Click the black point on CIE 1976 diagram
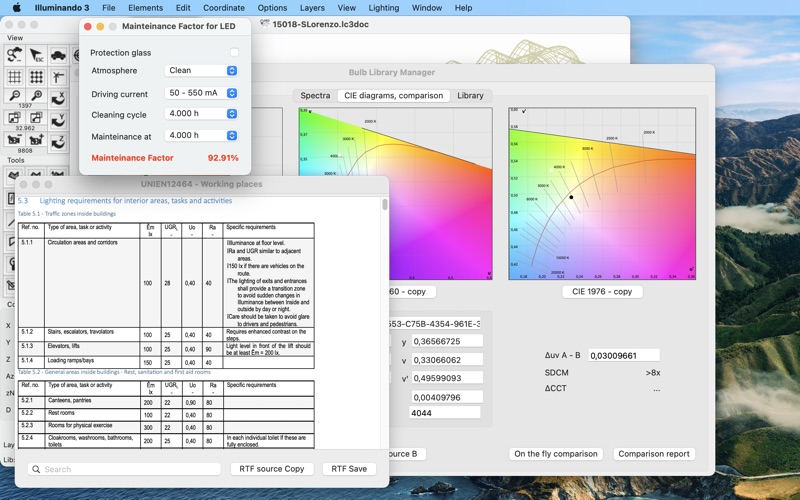This screenshot has height=500, width=800. point(571,197)
